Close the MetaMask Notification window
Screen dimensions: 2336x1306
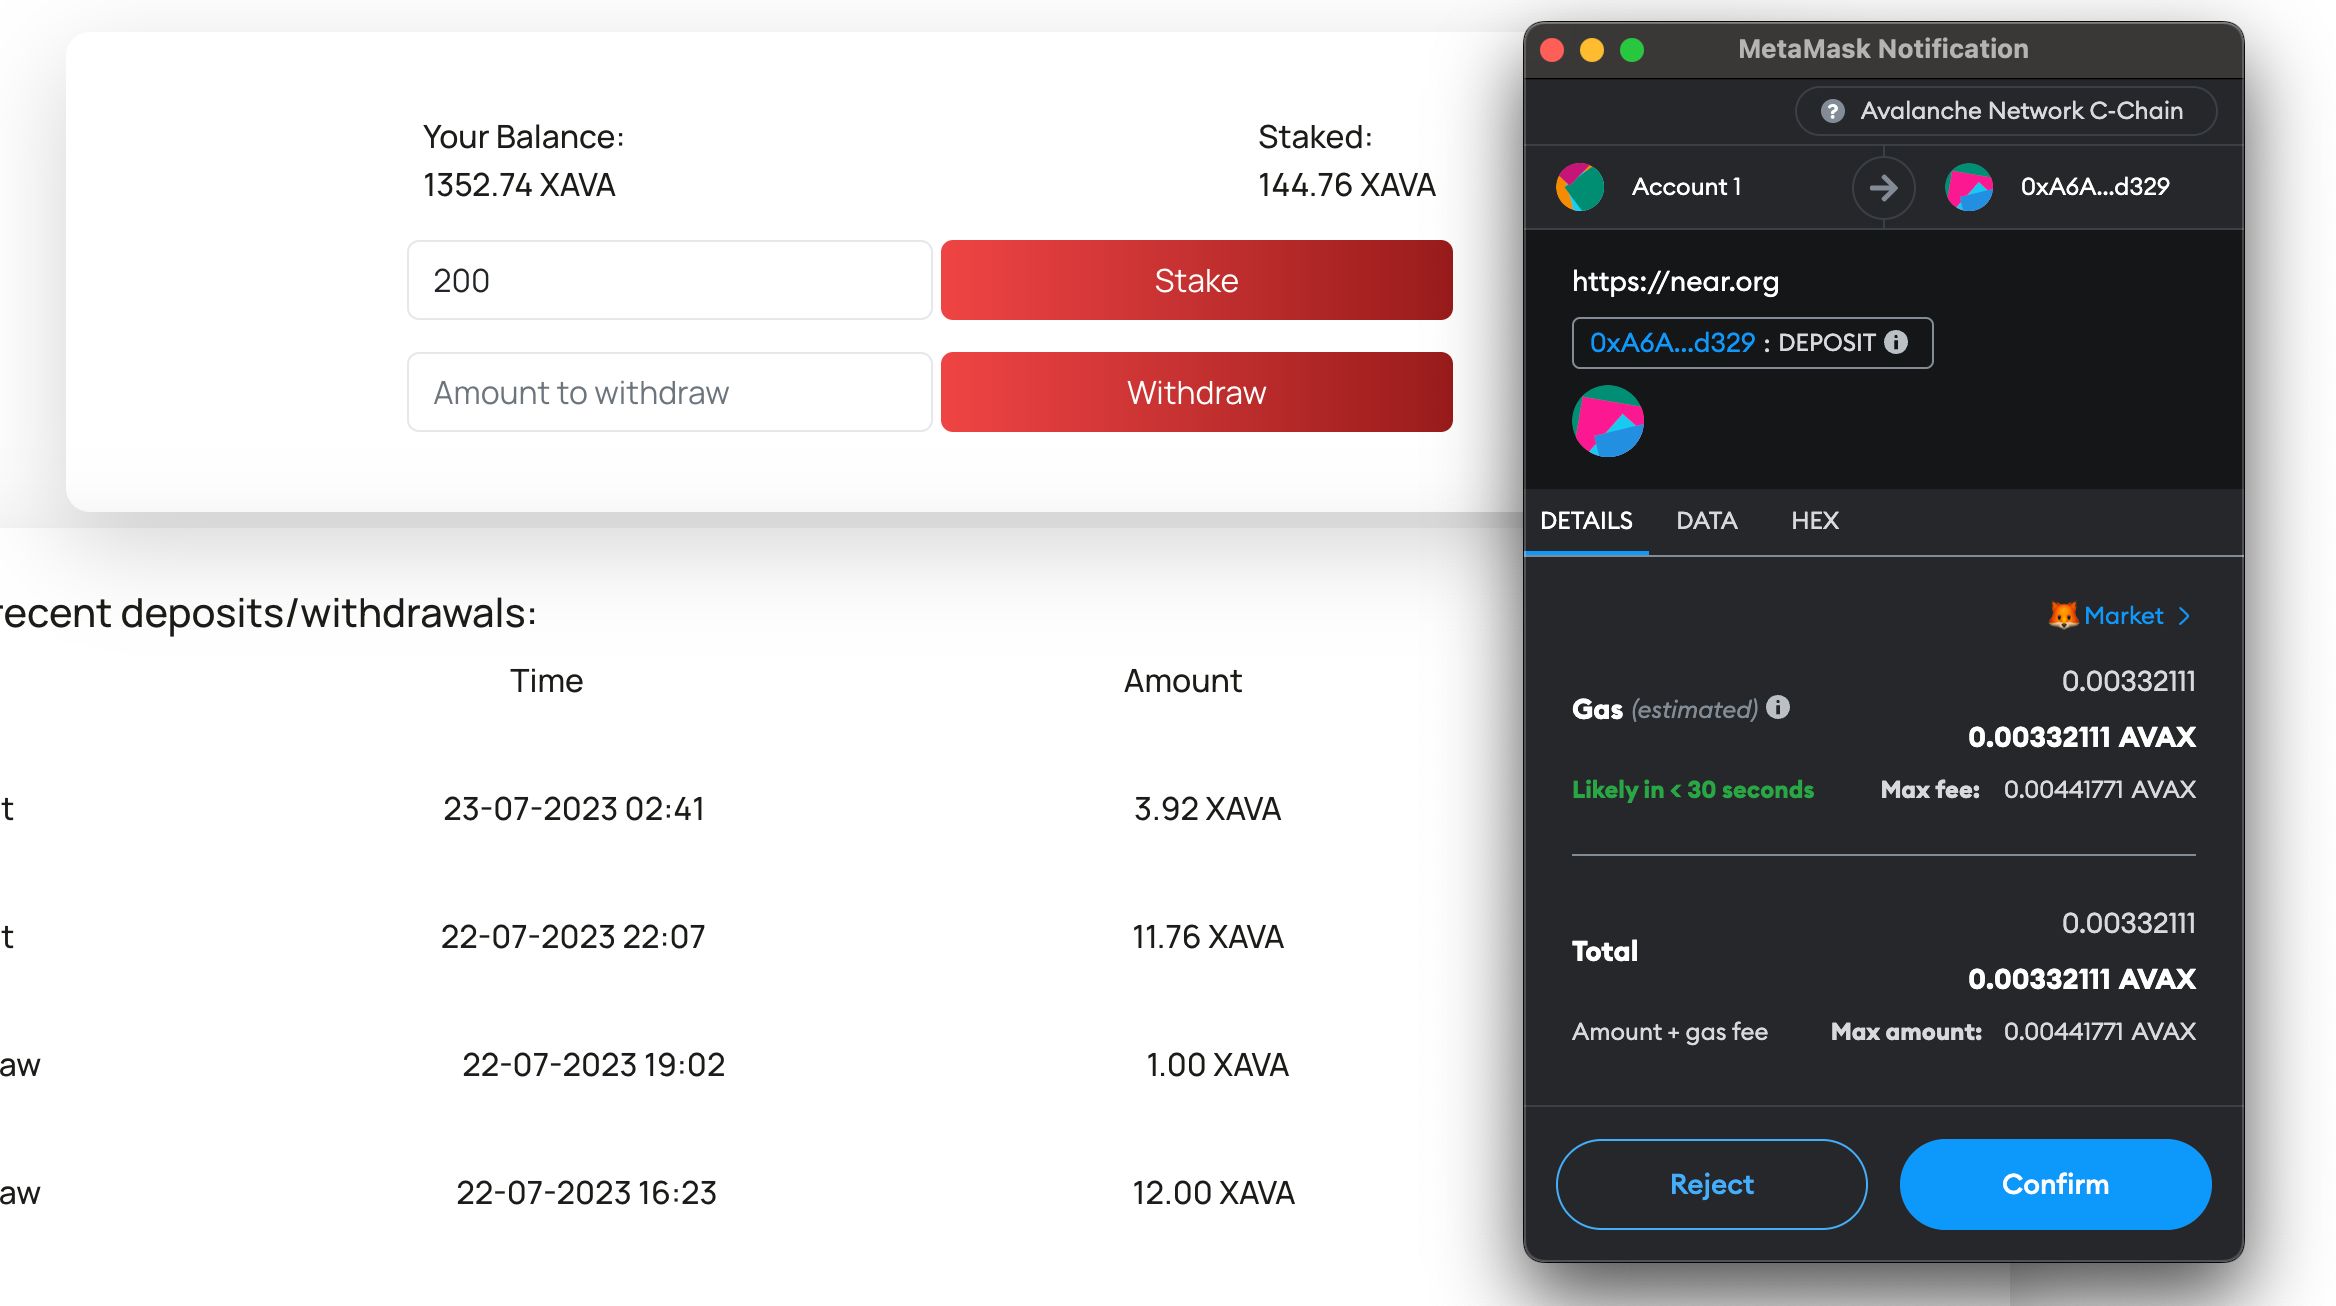[1552, 50]
